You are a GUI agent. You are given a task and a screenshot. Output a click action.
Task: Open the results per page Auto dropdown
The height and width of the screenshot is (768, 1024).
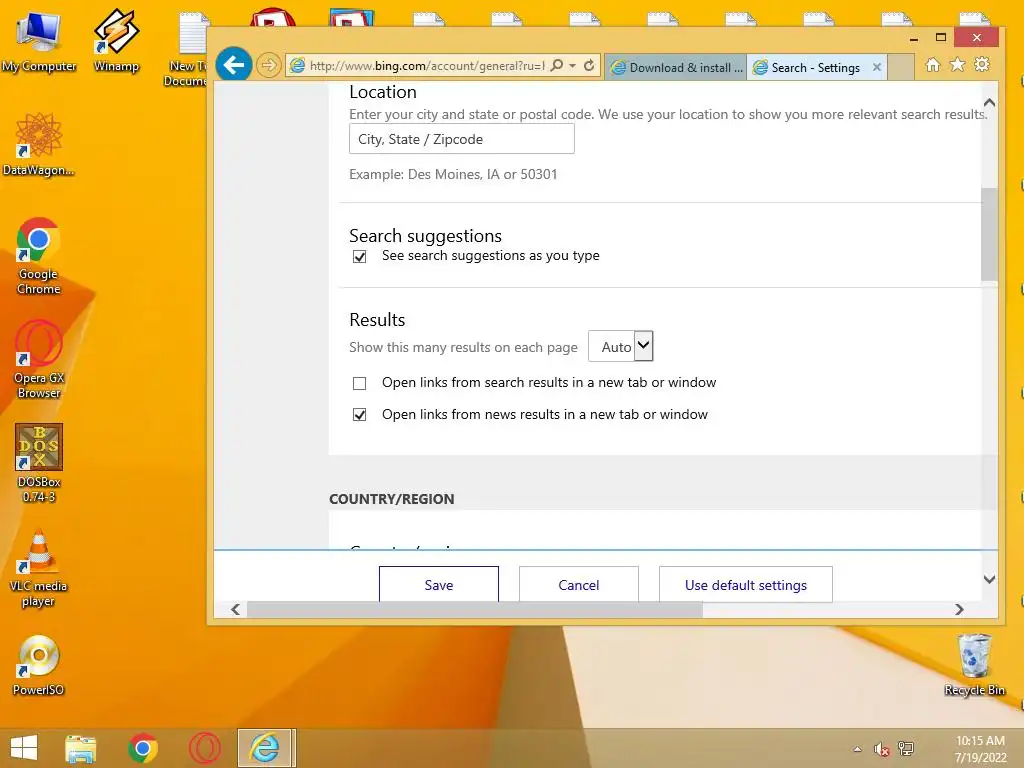point(620,346)
